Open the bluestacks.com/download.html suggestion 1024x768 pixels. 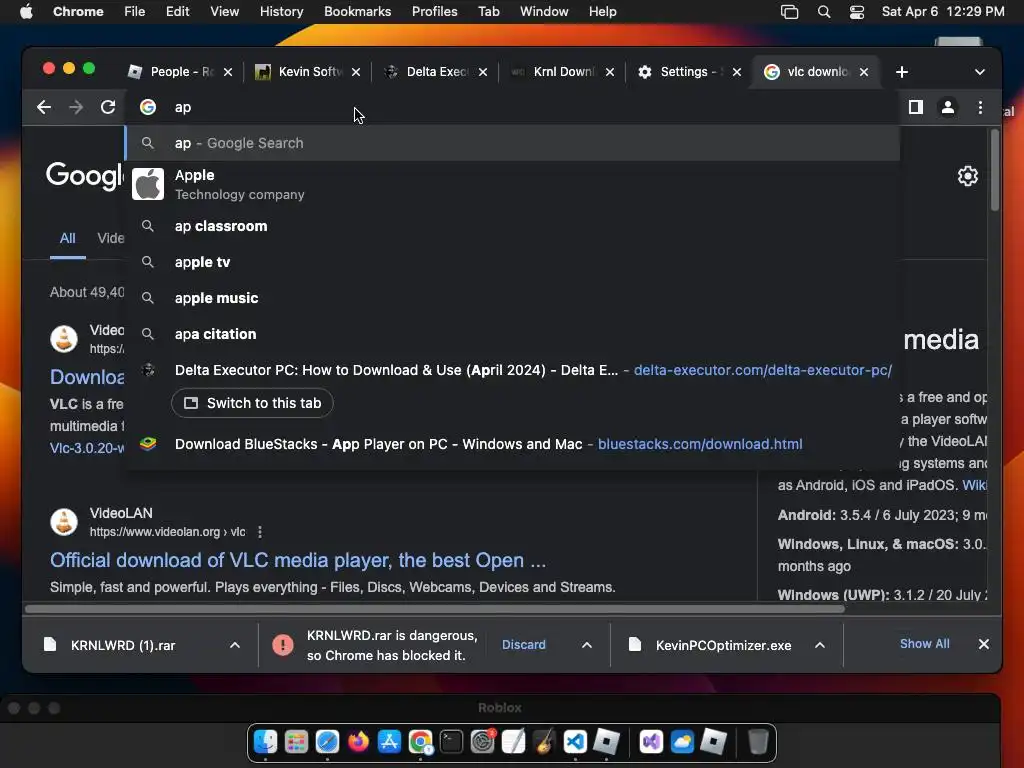click(x=512, y=444)
